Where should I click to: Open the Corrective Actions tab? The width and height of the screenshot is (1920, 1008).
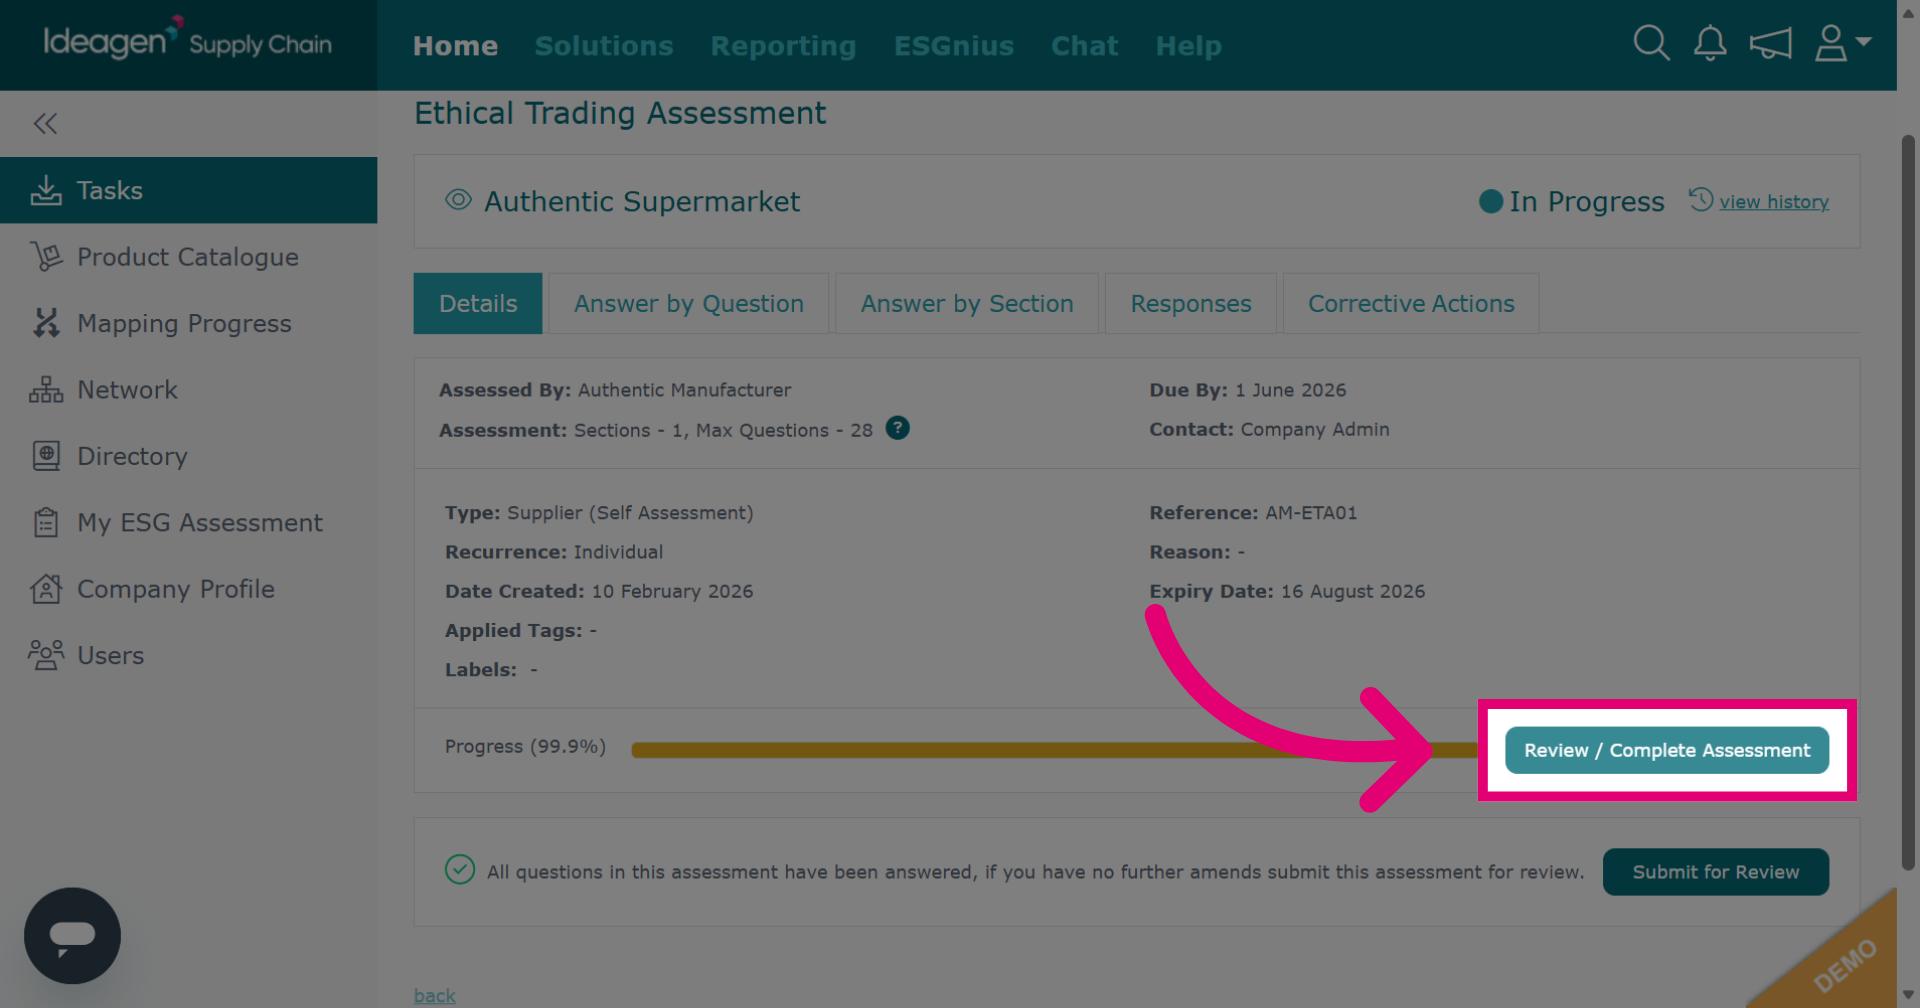[x=1411, y=303]
